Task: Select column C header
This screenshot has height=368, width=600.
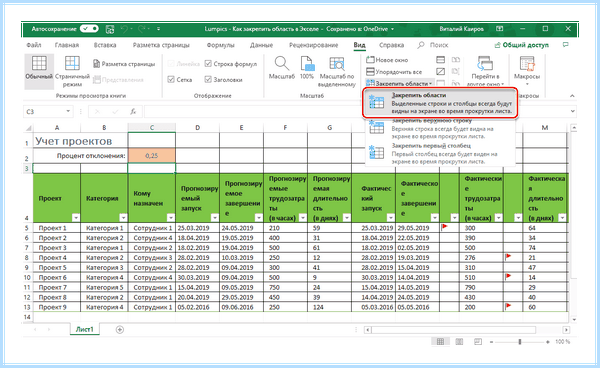Action: (152, 127)
